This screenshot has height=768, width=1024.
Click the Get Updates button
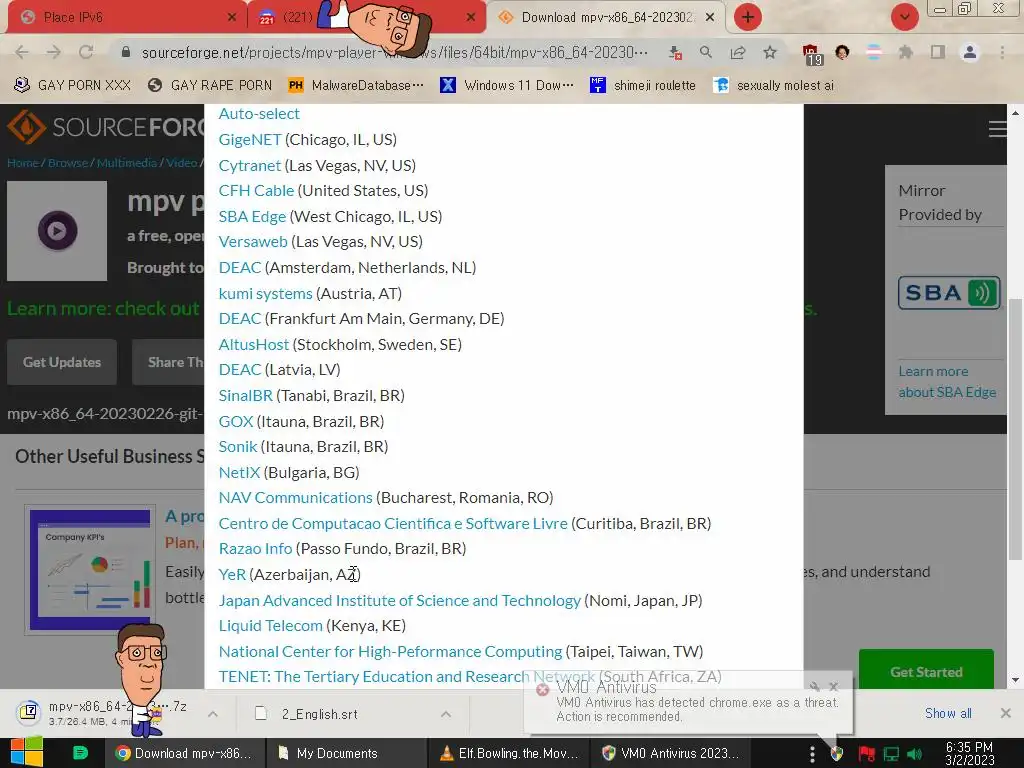(x=62, y=362)
